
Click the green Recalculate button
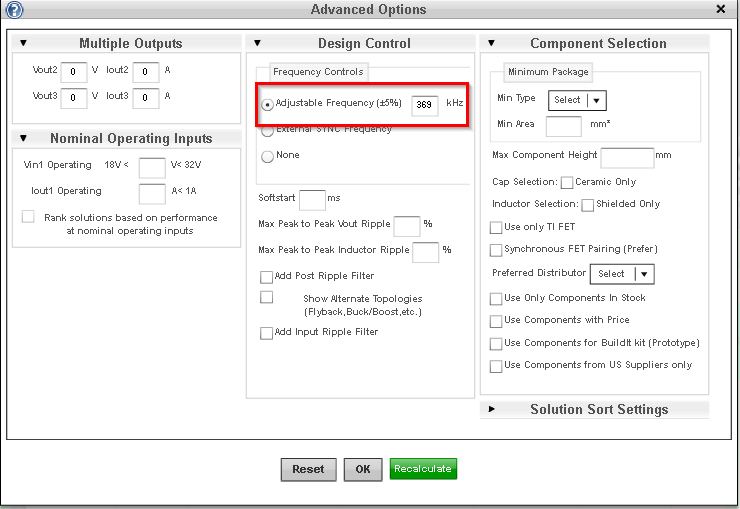pos(423,469)
